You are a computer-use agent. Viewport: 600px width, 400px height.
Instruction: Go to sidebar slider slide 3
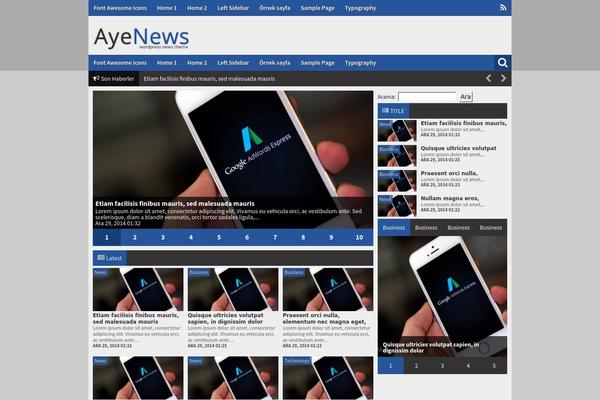(442, 366)
